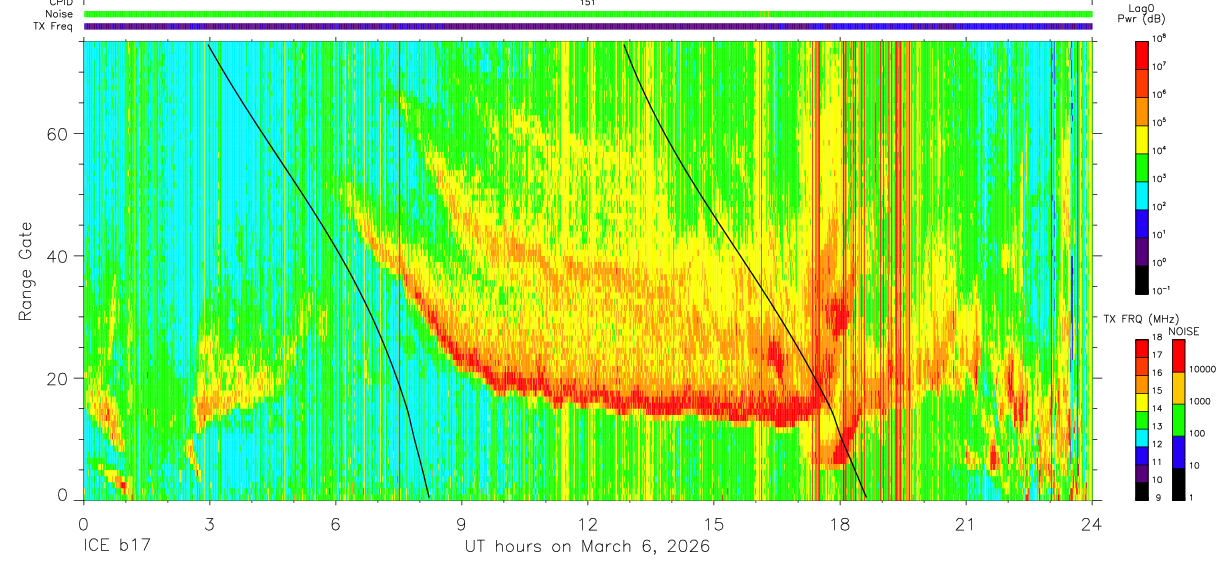Click the '100' label on NOISE colorbar
The image size is (1228, 567).
pyautogui.click(x=1198, y=434)
